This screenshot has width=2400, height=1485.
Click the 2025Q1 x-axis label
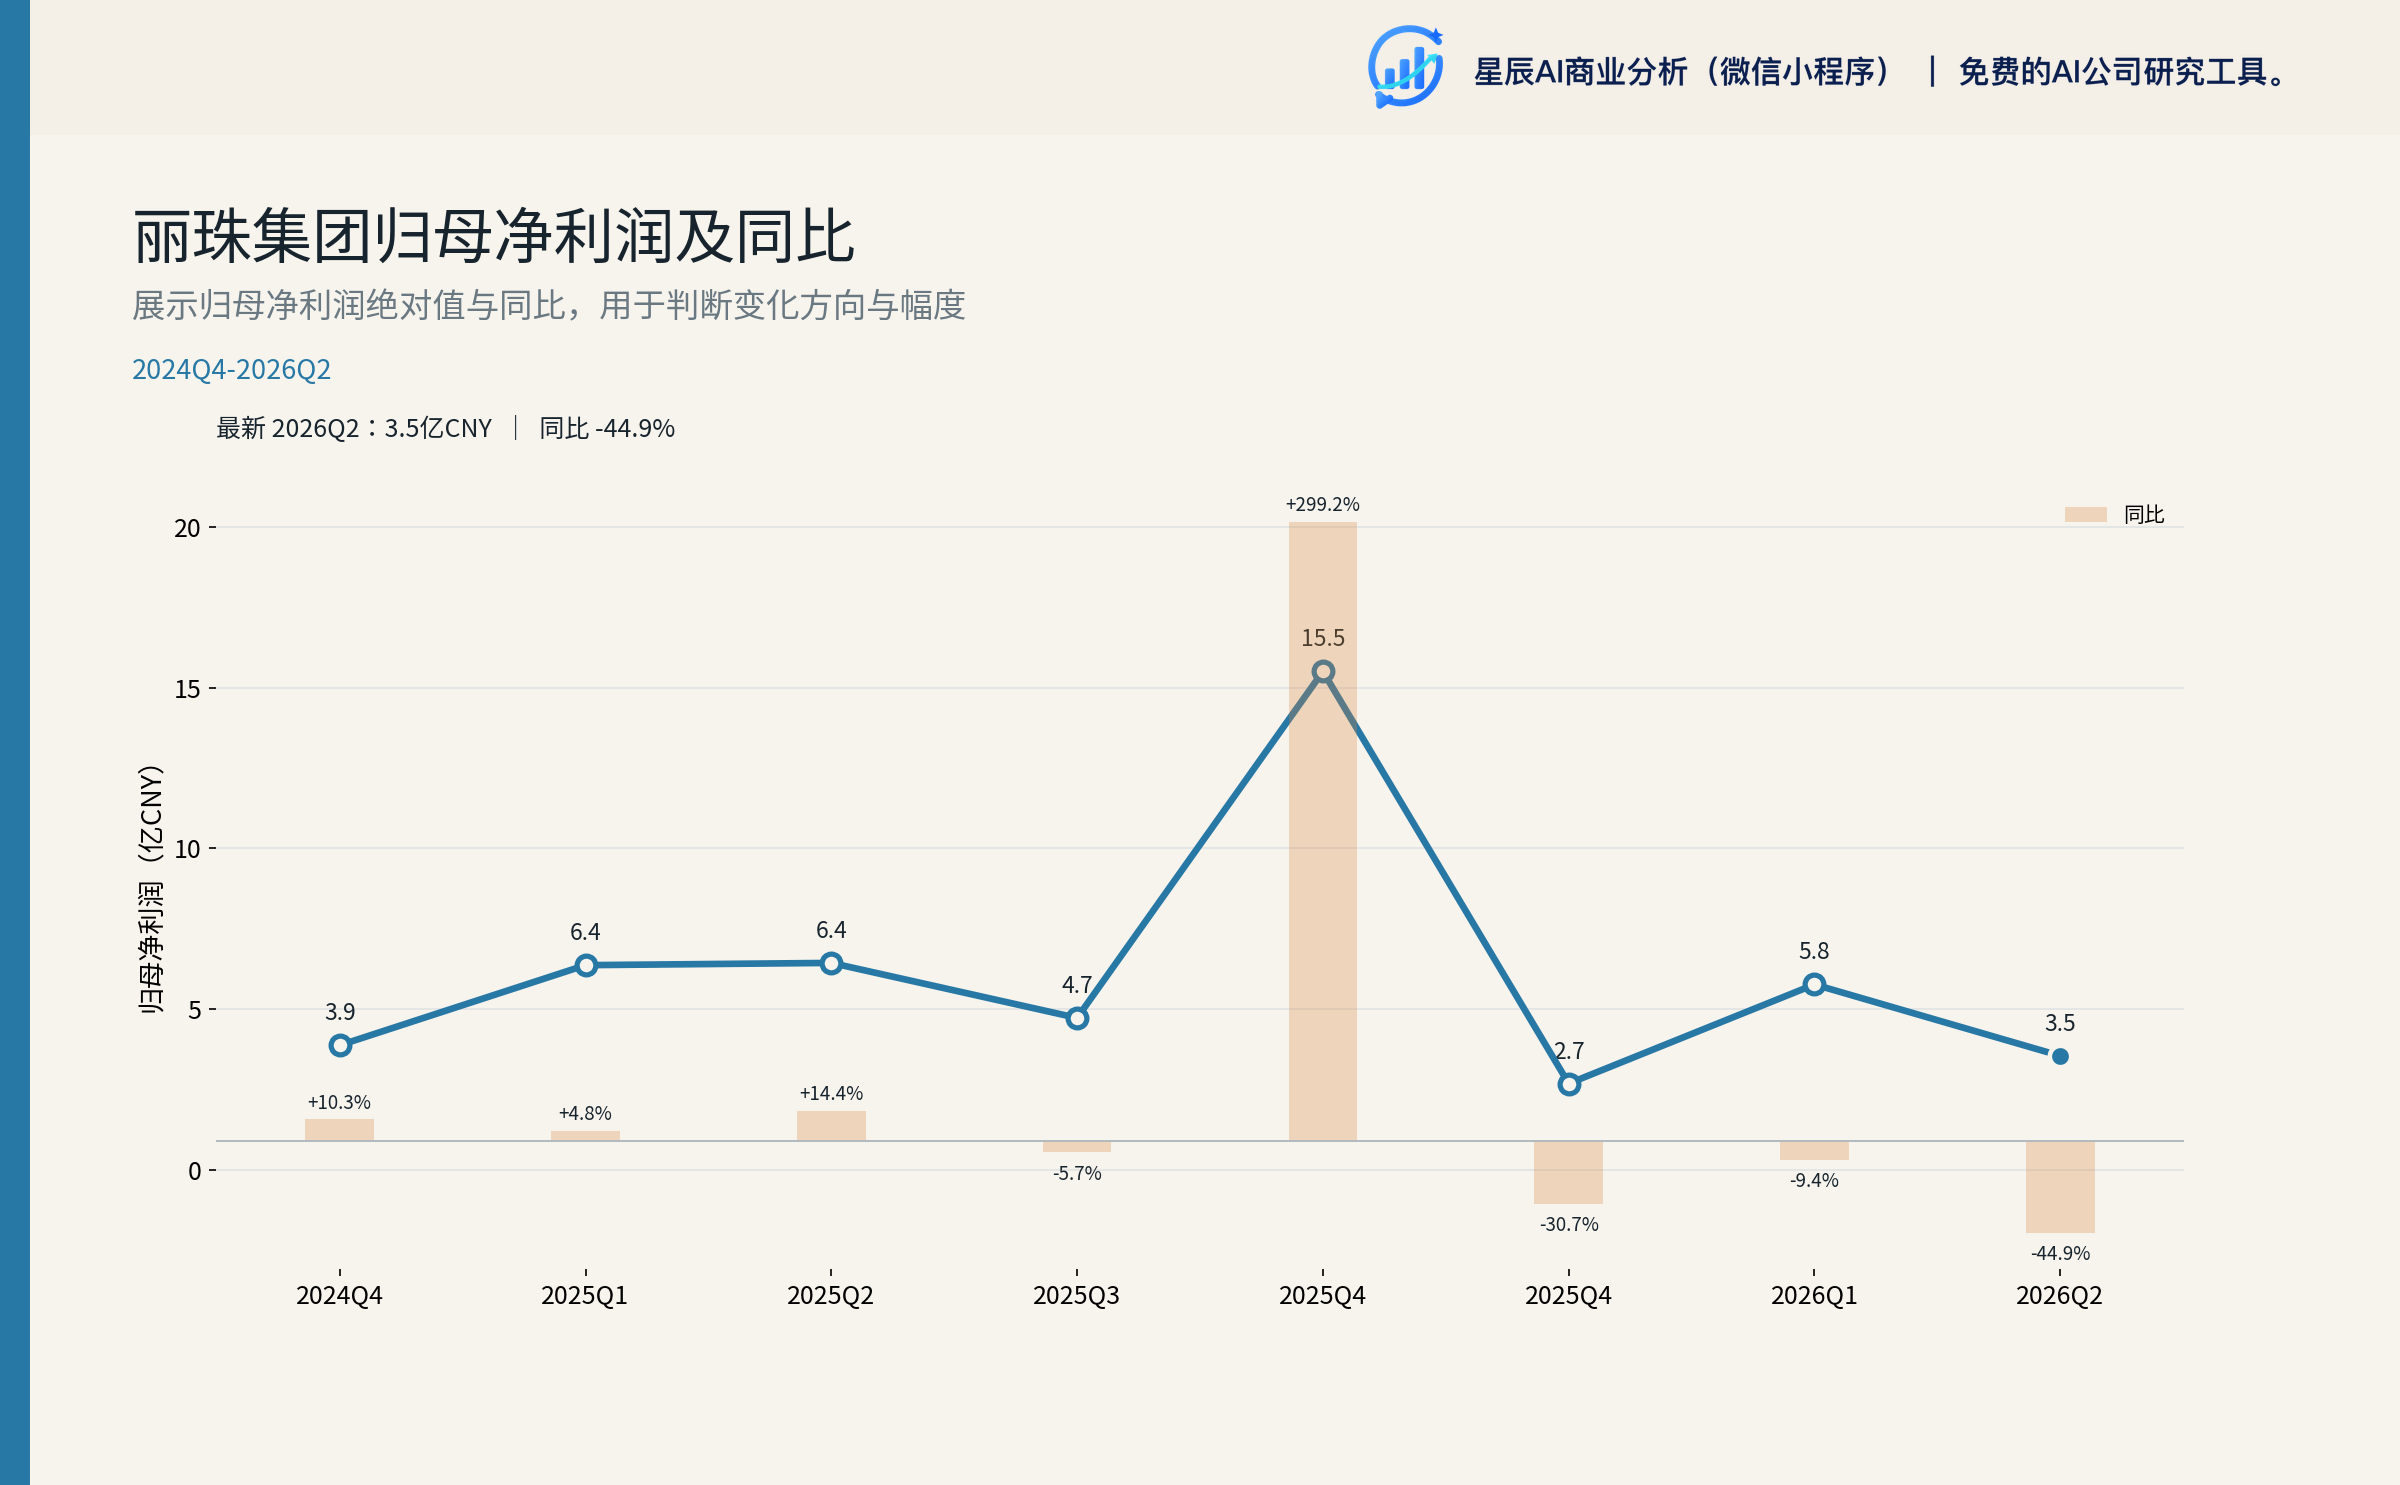tap(585, 1295)
